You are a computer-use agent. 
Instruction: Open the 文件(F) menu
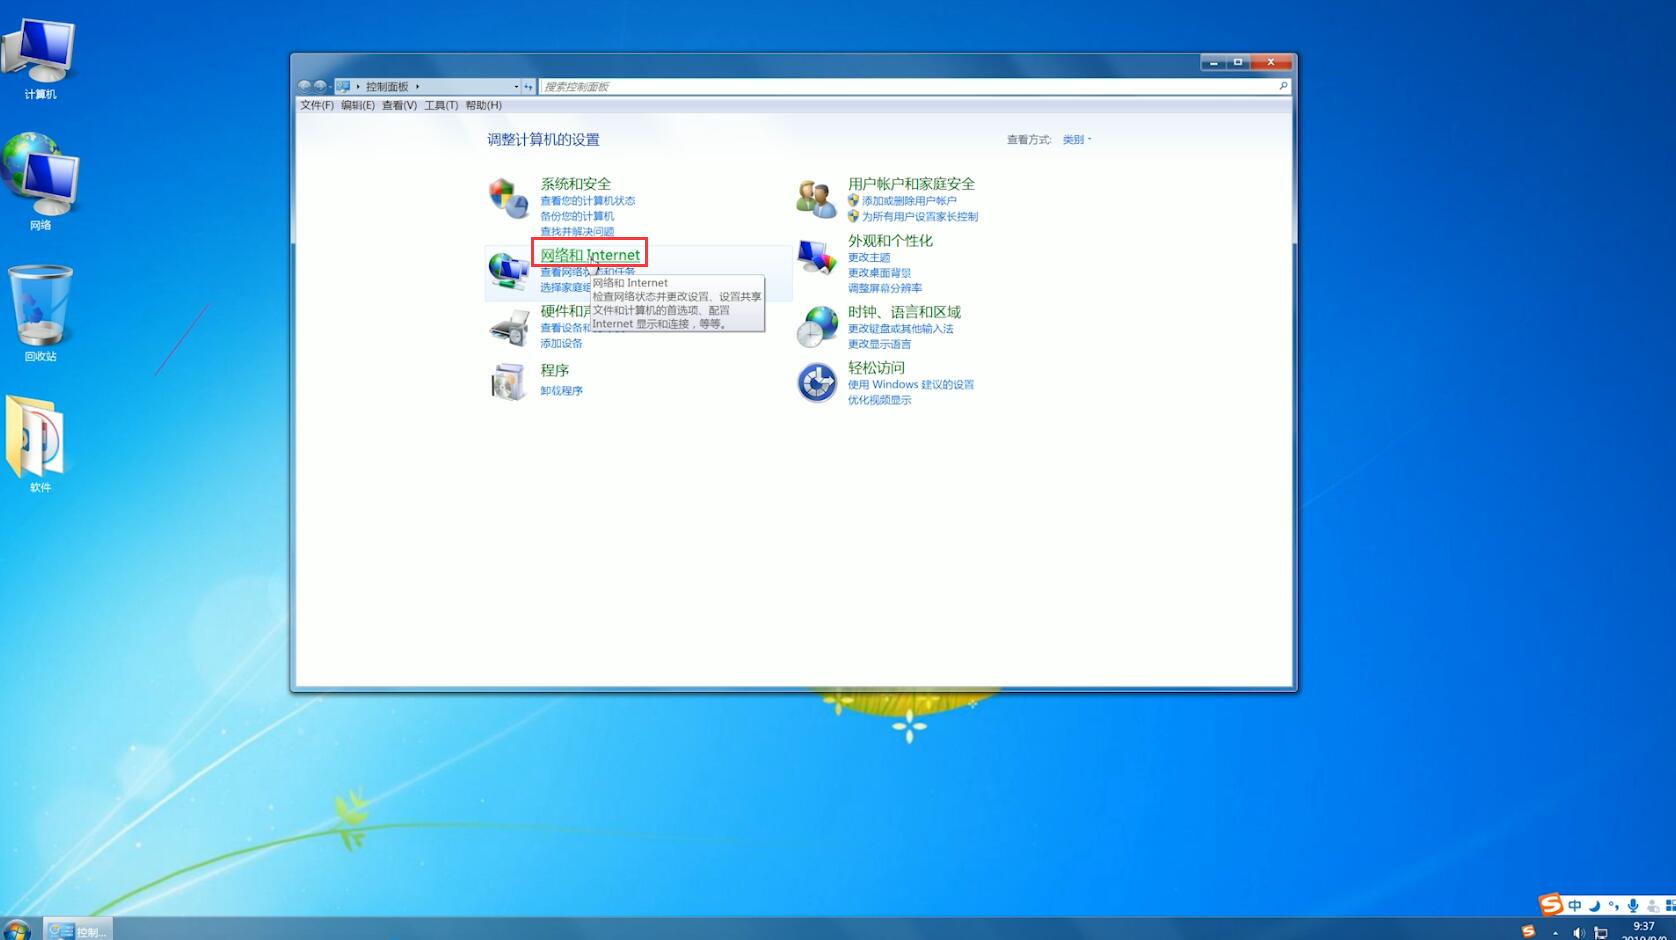click(317, 105)
